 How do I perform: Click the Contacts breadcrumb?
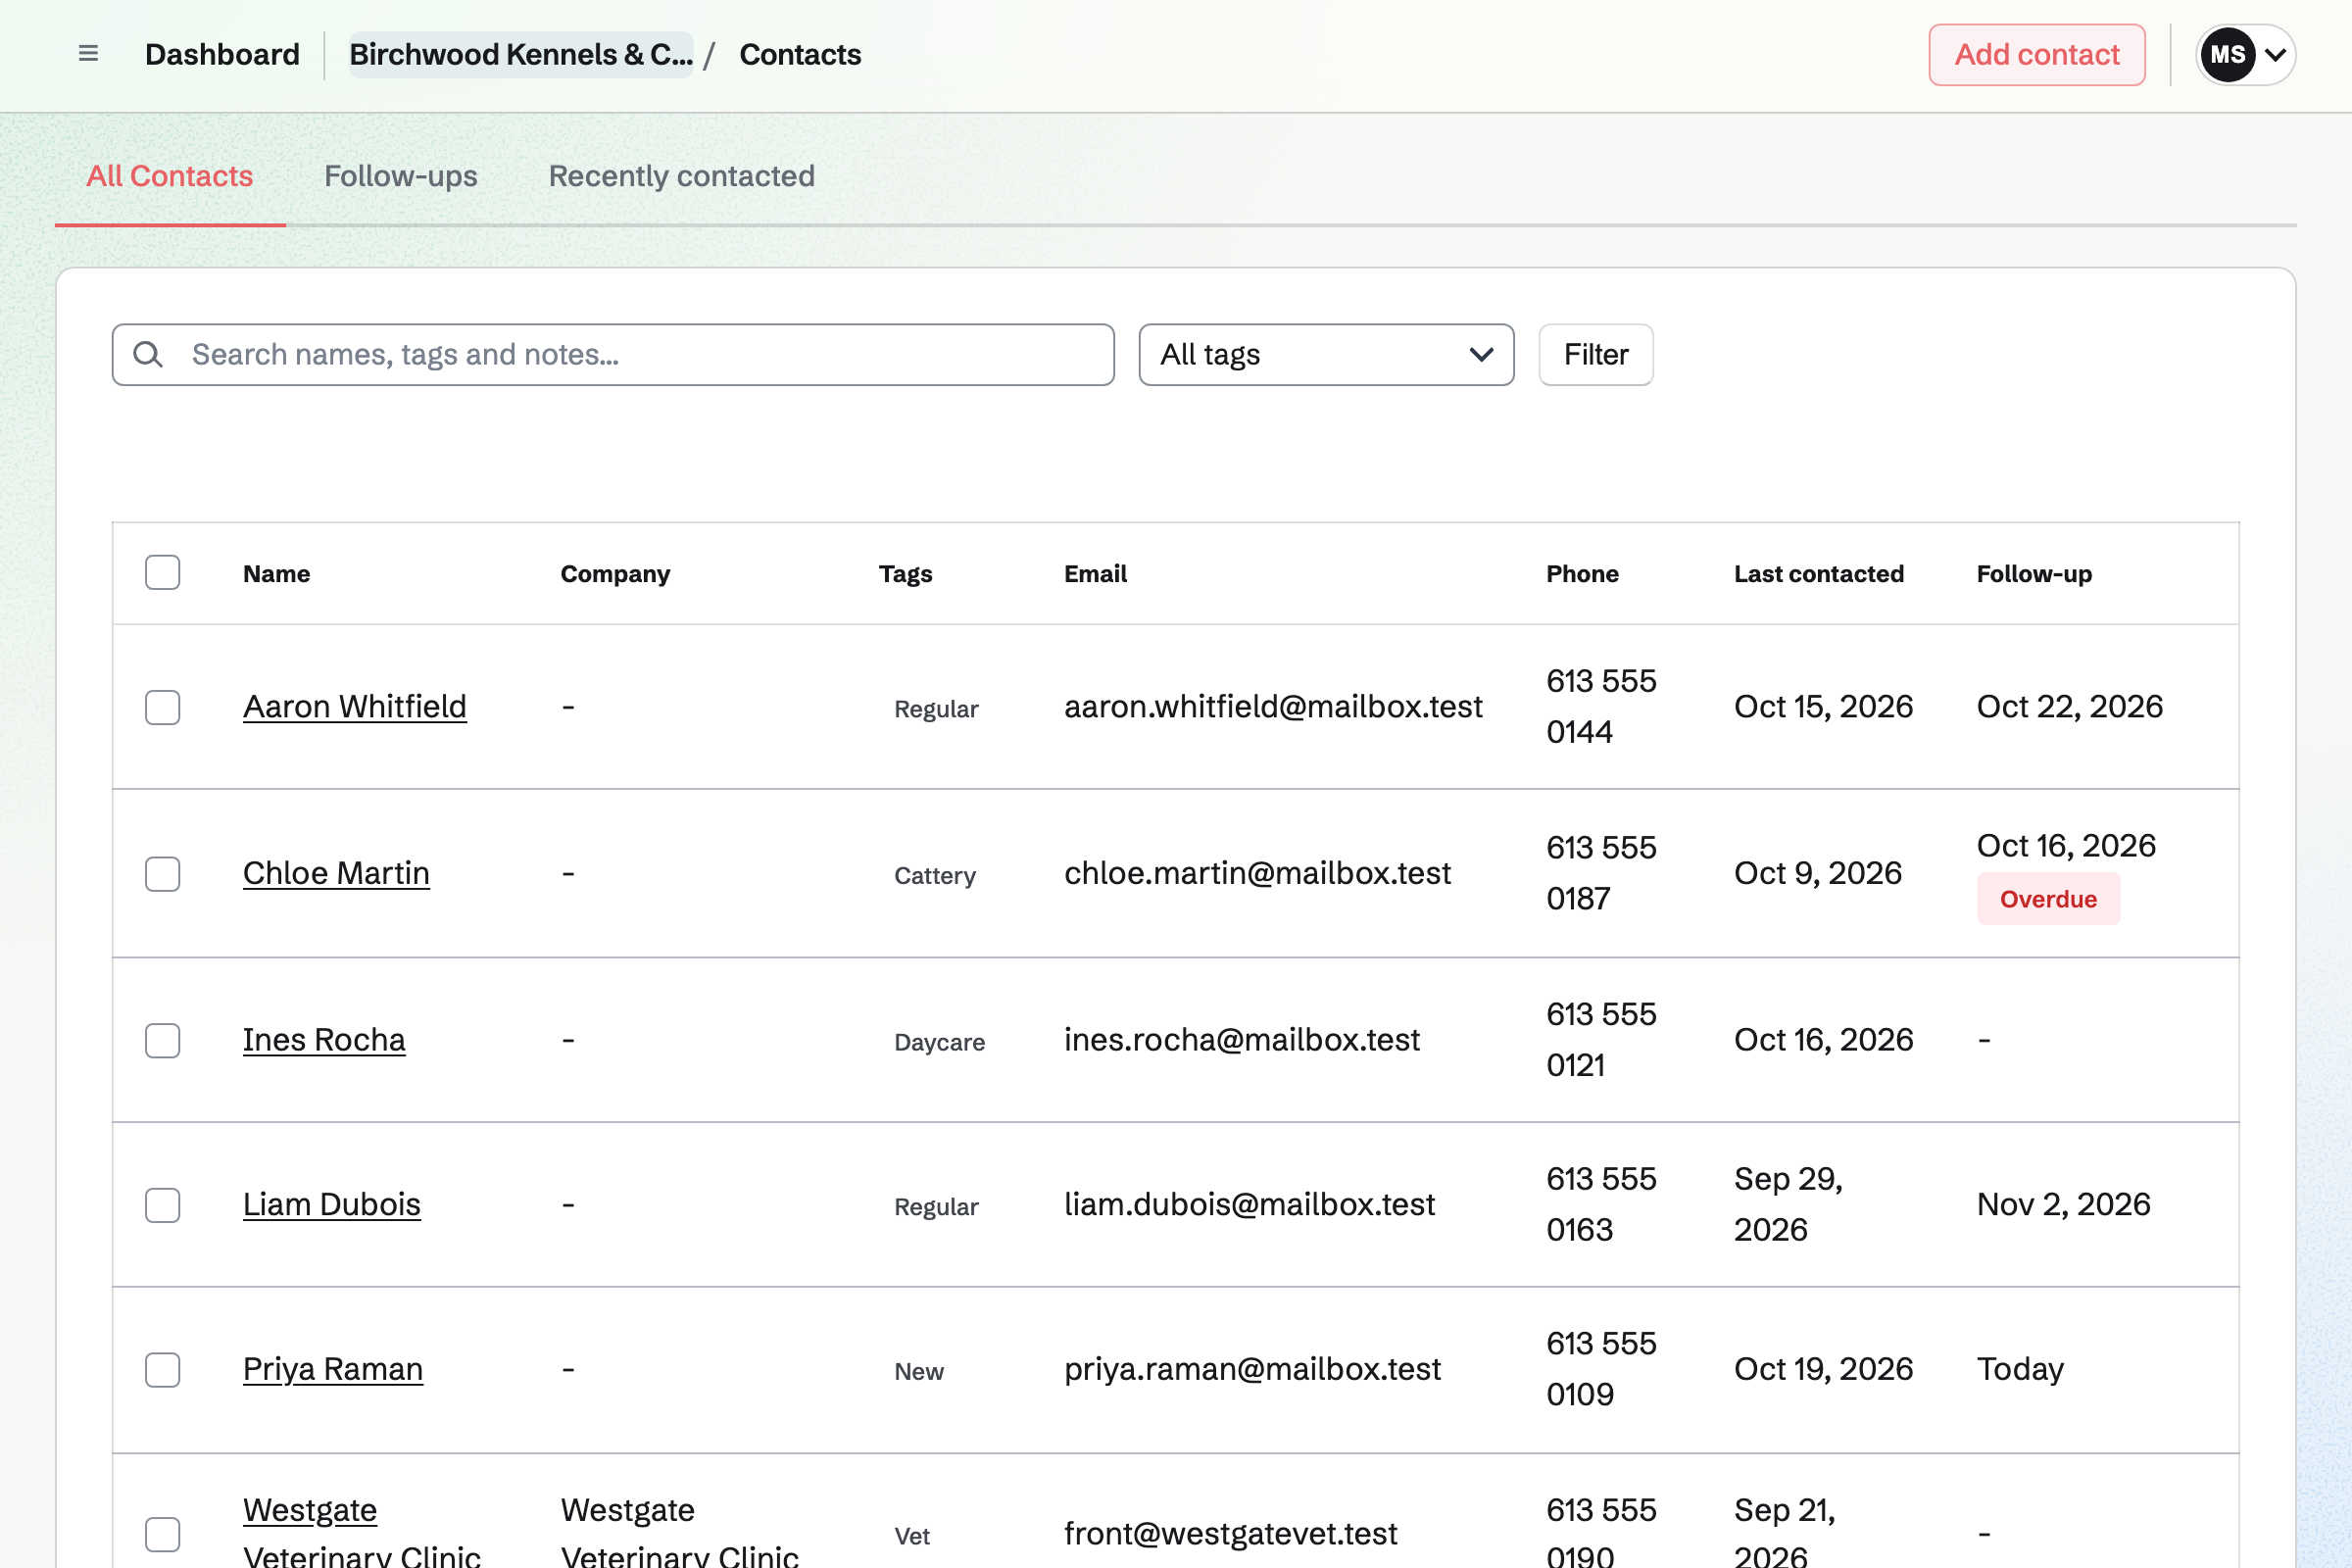pyautogui.click(x=800, y=54)
